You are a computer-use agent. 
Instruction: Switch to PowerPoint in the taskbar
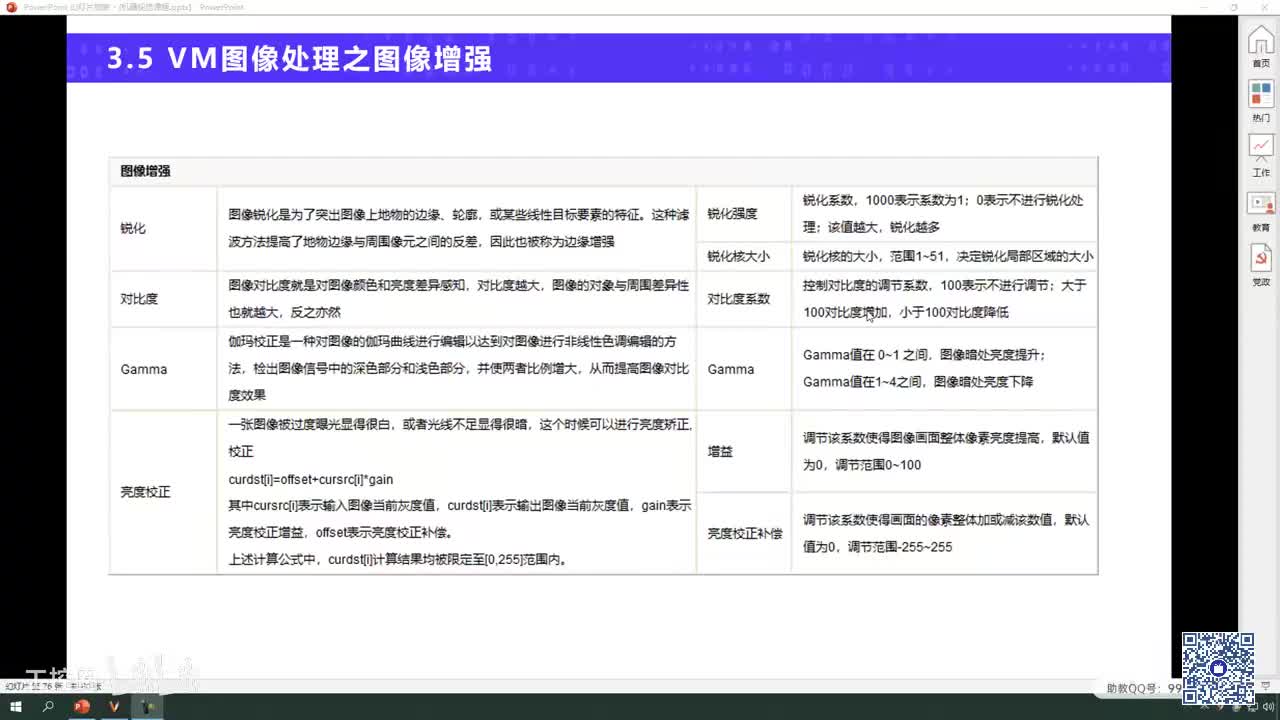[x=82, y=707]
